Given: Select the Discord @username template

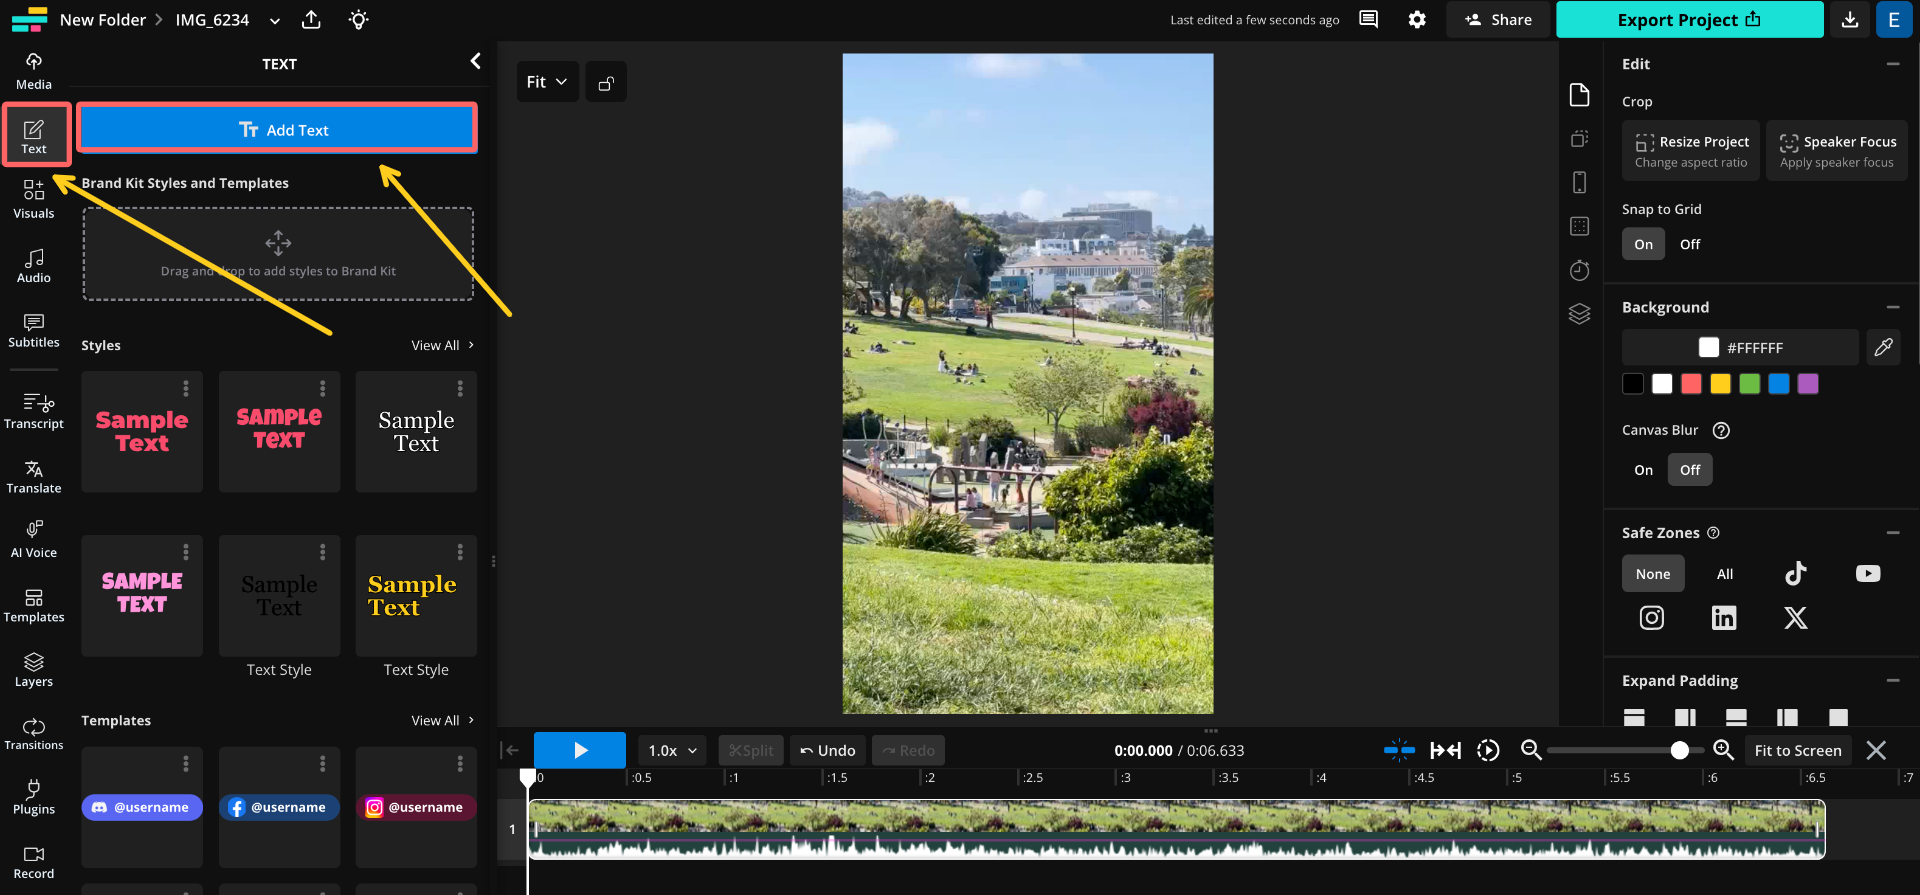Looking at the screenshot, I should pyautogui.click(x=142, y=807).
